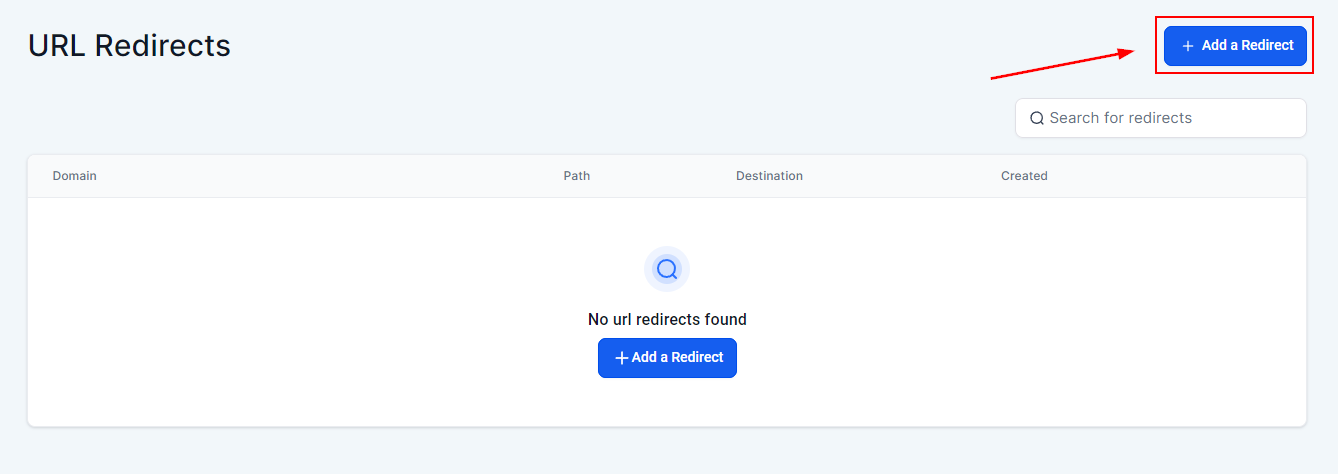This screenshot has height=474, width=1338.
Task: Focus the Search for redirects field
Action: click(x=1160, y=118)
